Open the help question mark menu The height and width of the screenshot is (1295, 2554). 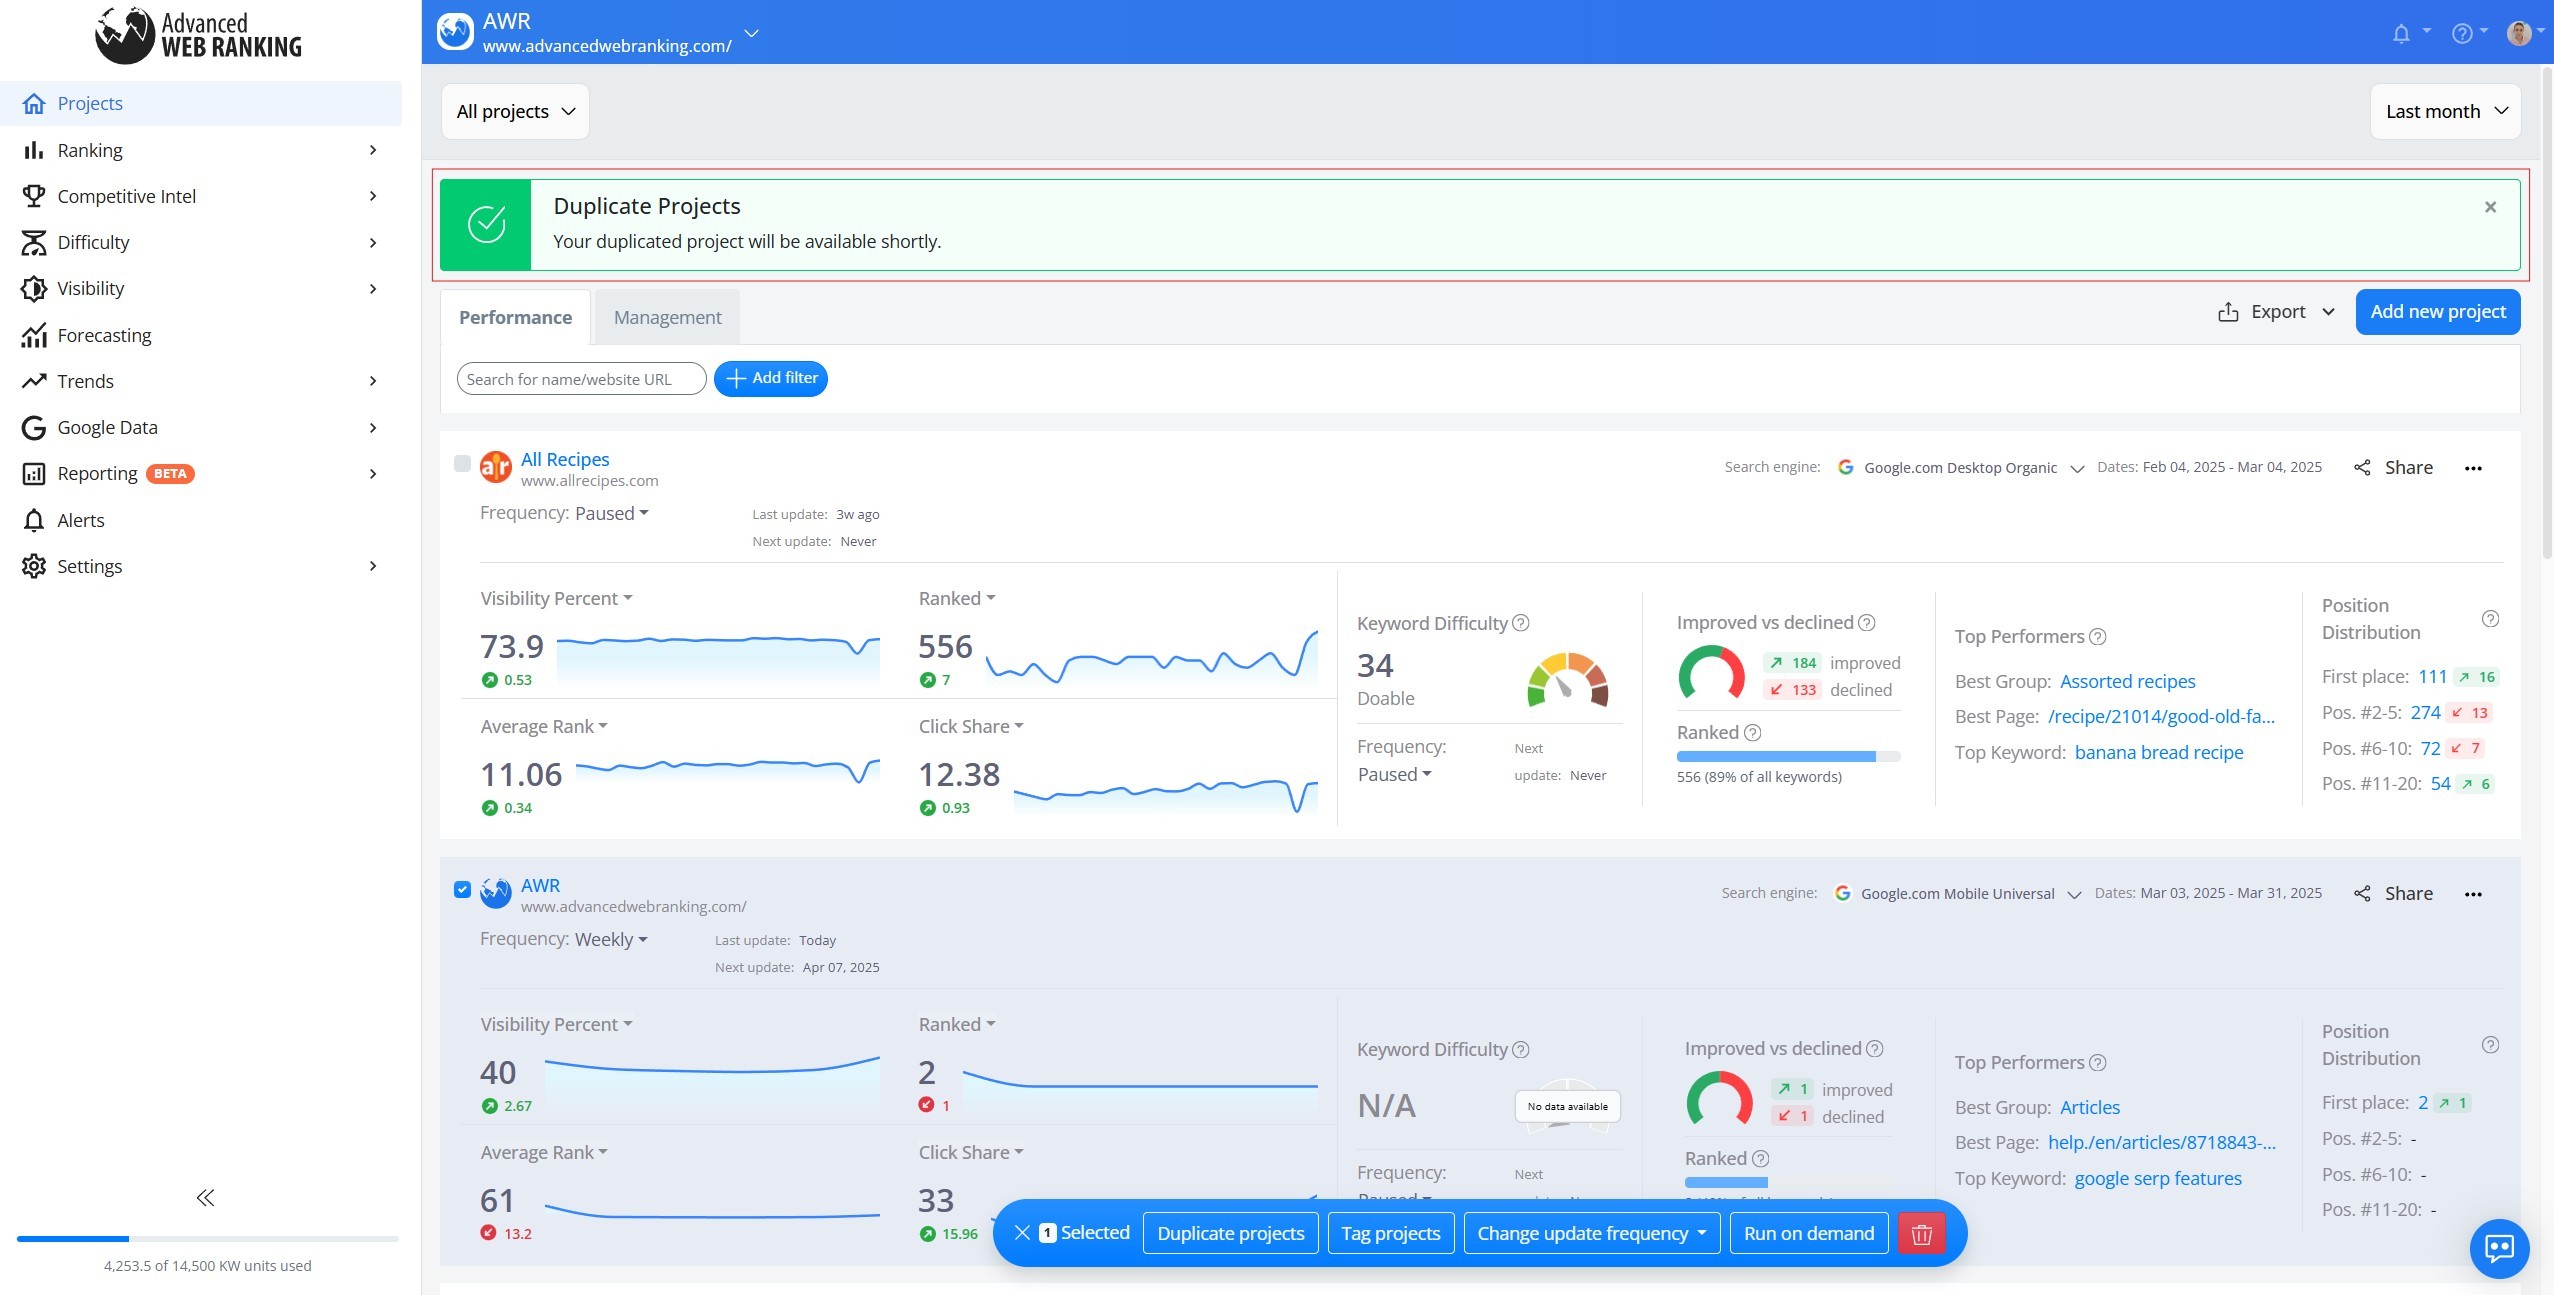pyautogui.click(x=2462, y=33)
